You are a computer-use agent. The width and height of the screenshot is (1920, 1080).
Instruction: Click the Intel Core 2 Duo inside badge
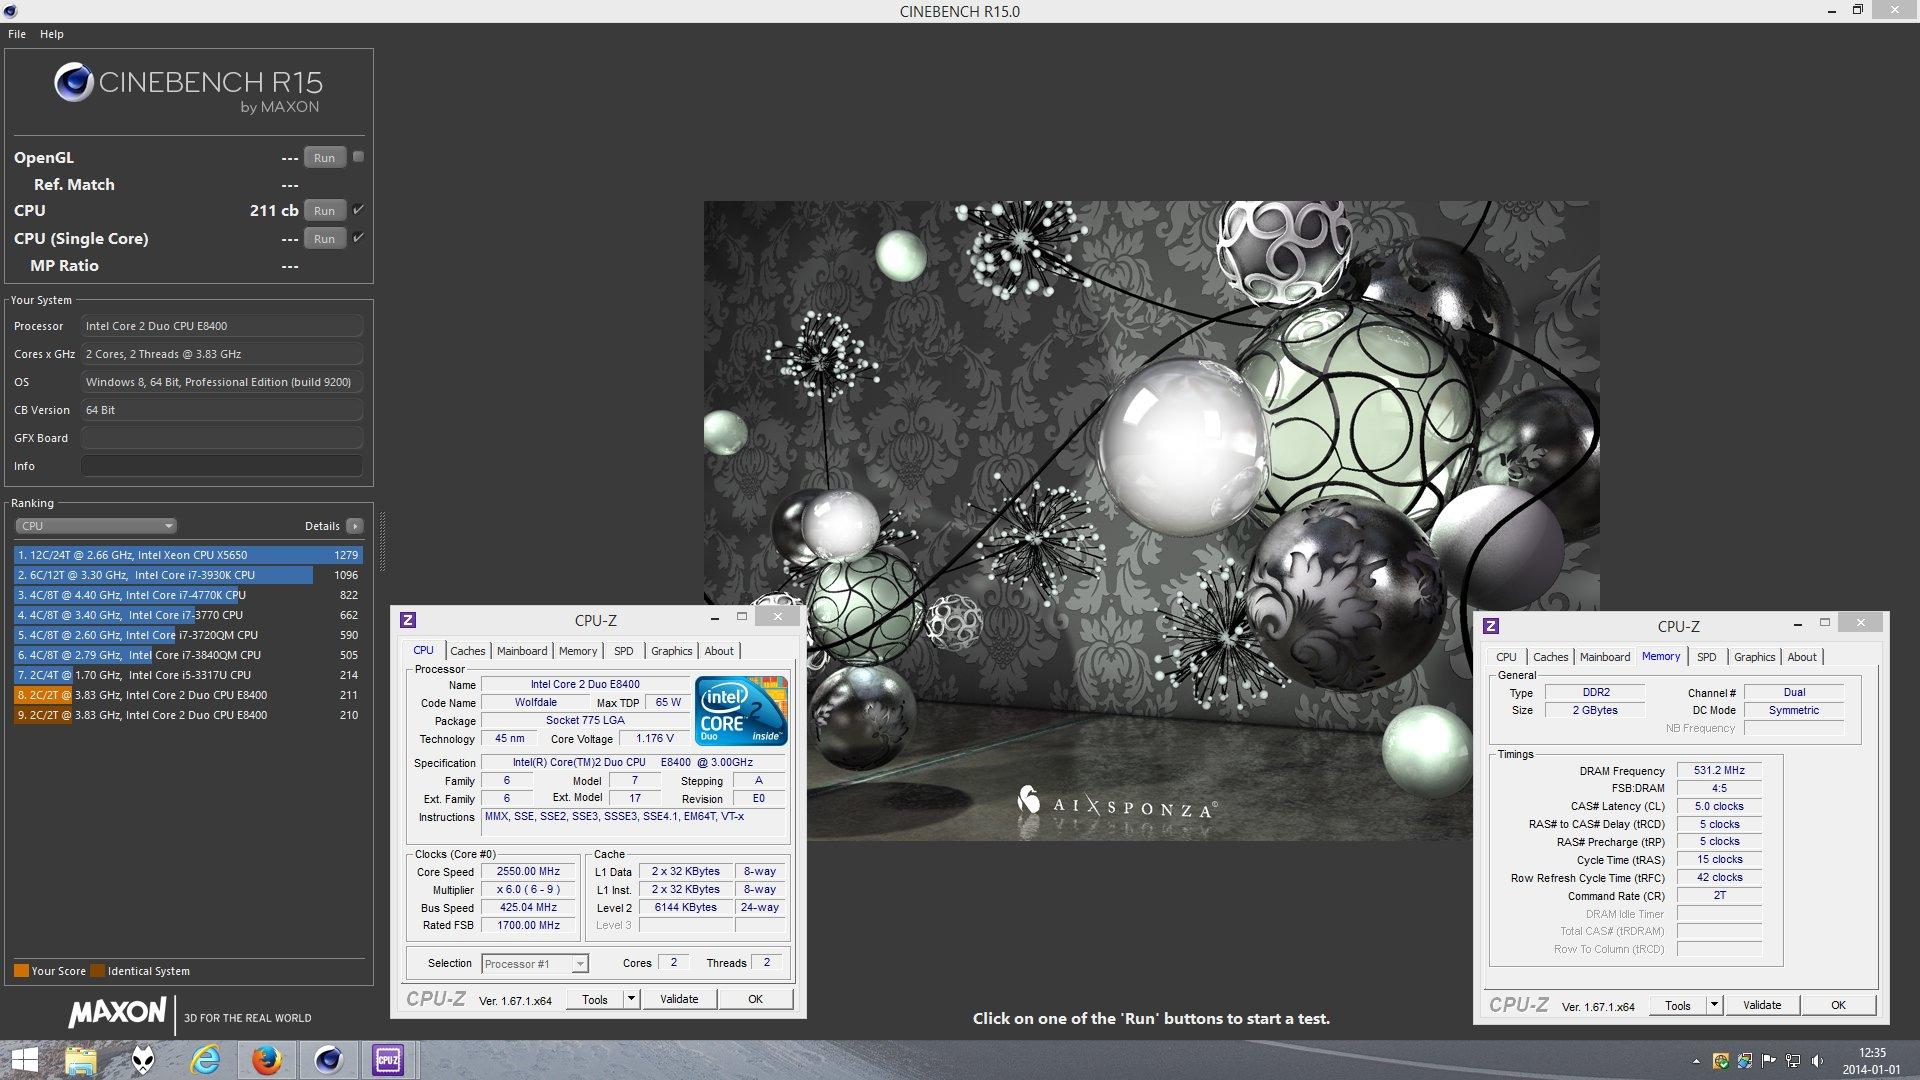(741, 711)
